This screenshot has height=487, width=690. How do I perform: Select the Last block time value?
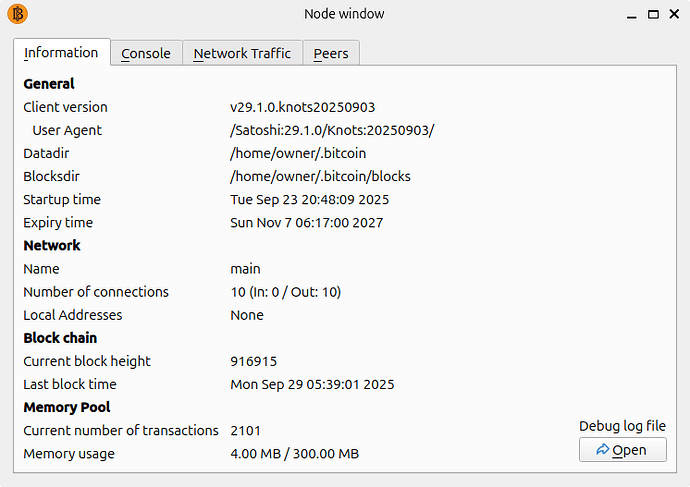click(312, 384)
